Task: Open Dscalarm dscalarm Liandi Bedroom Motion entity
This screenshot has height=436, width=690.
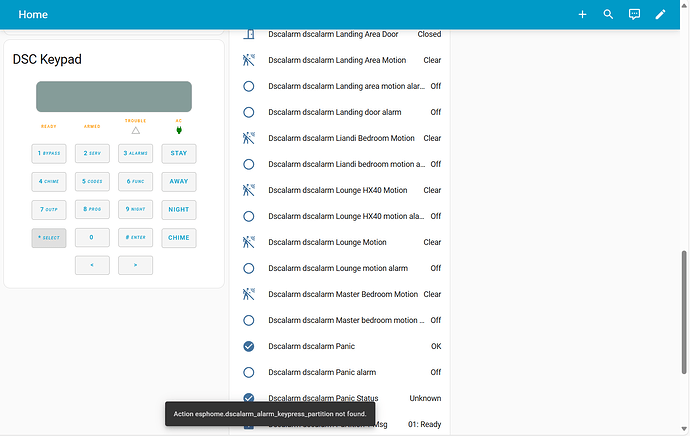Action: coord(341,138)
